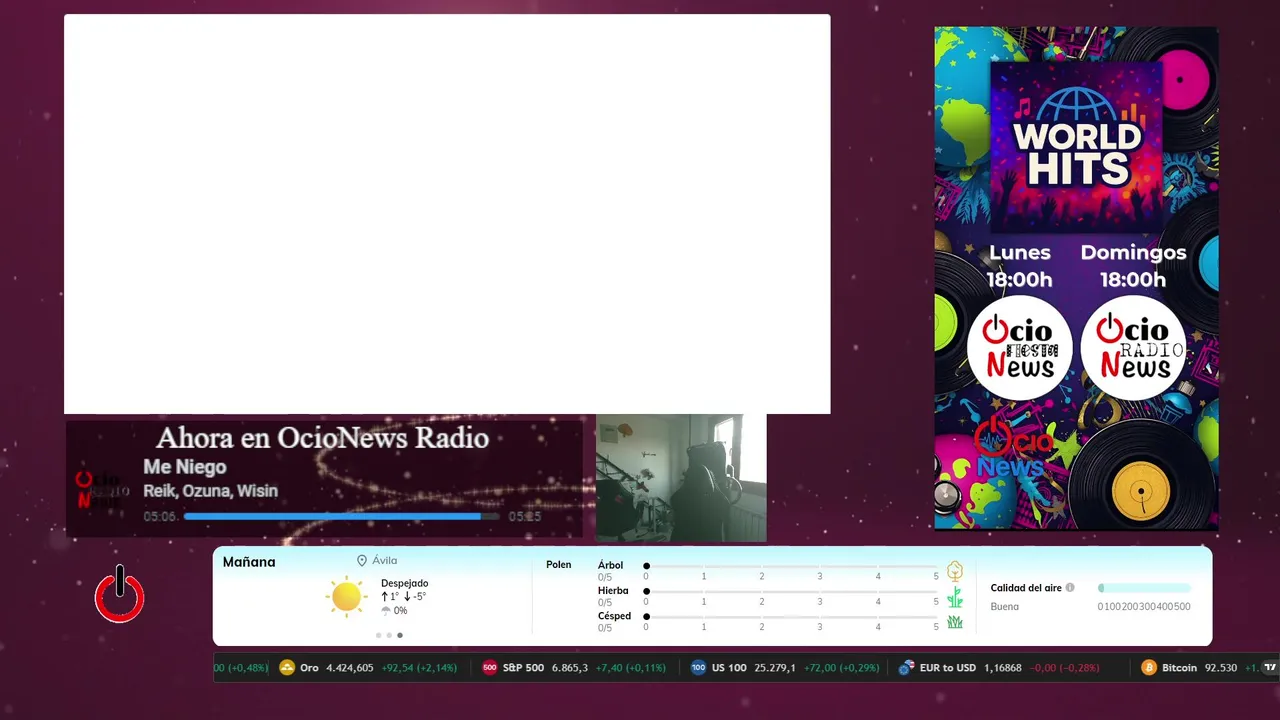This screenshot has width=1280, height=720.
Task: Click the Bitcoin orange ticker icon
Action: click(1149, 668)
